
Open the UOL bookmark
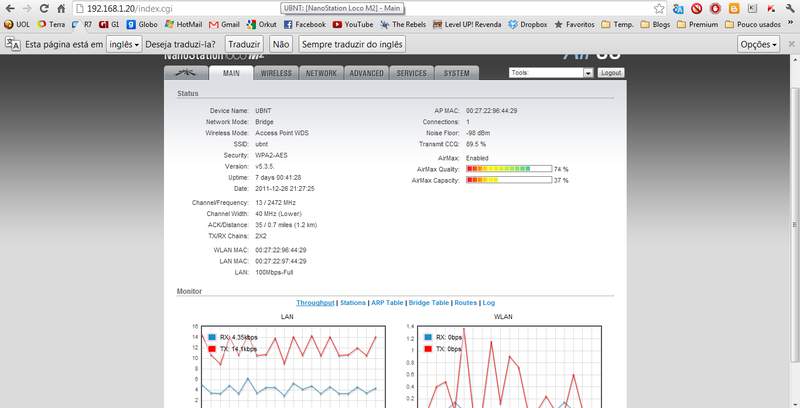(17, 24)
